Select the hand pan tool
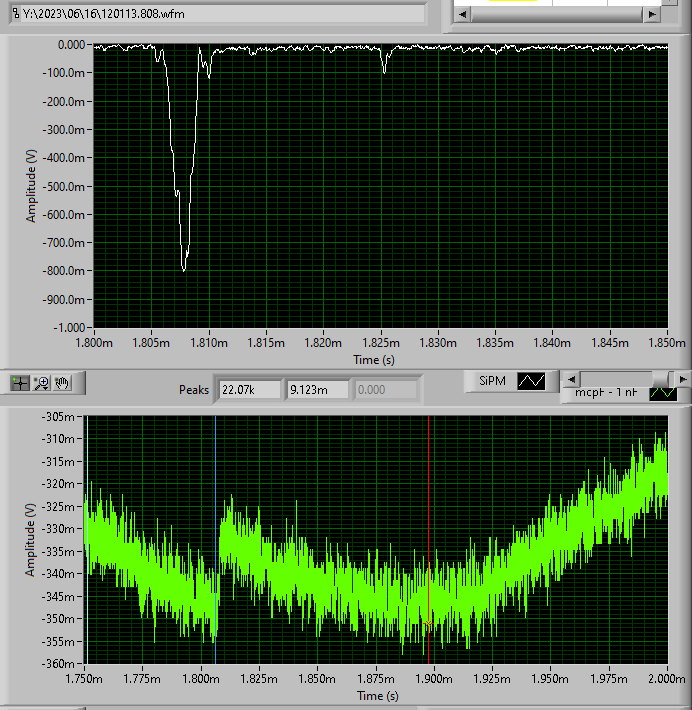 tap(62, 383)
